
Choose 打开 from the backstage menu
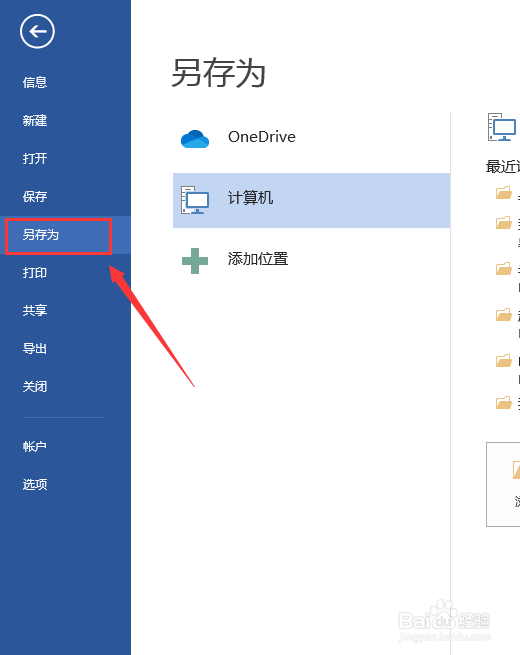coord(35,158)
